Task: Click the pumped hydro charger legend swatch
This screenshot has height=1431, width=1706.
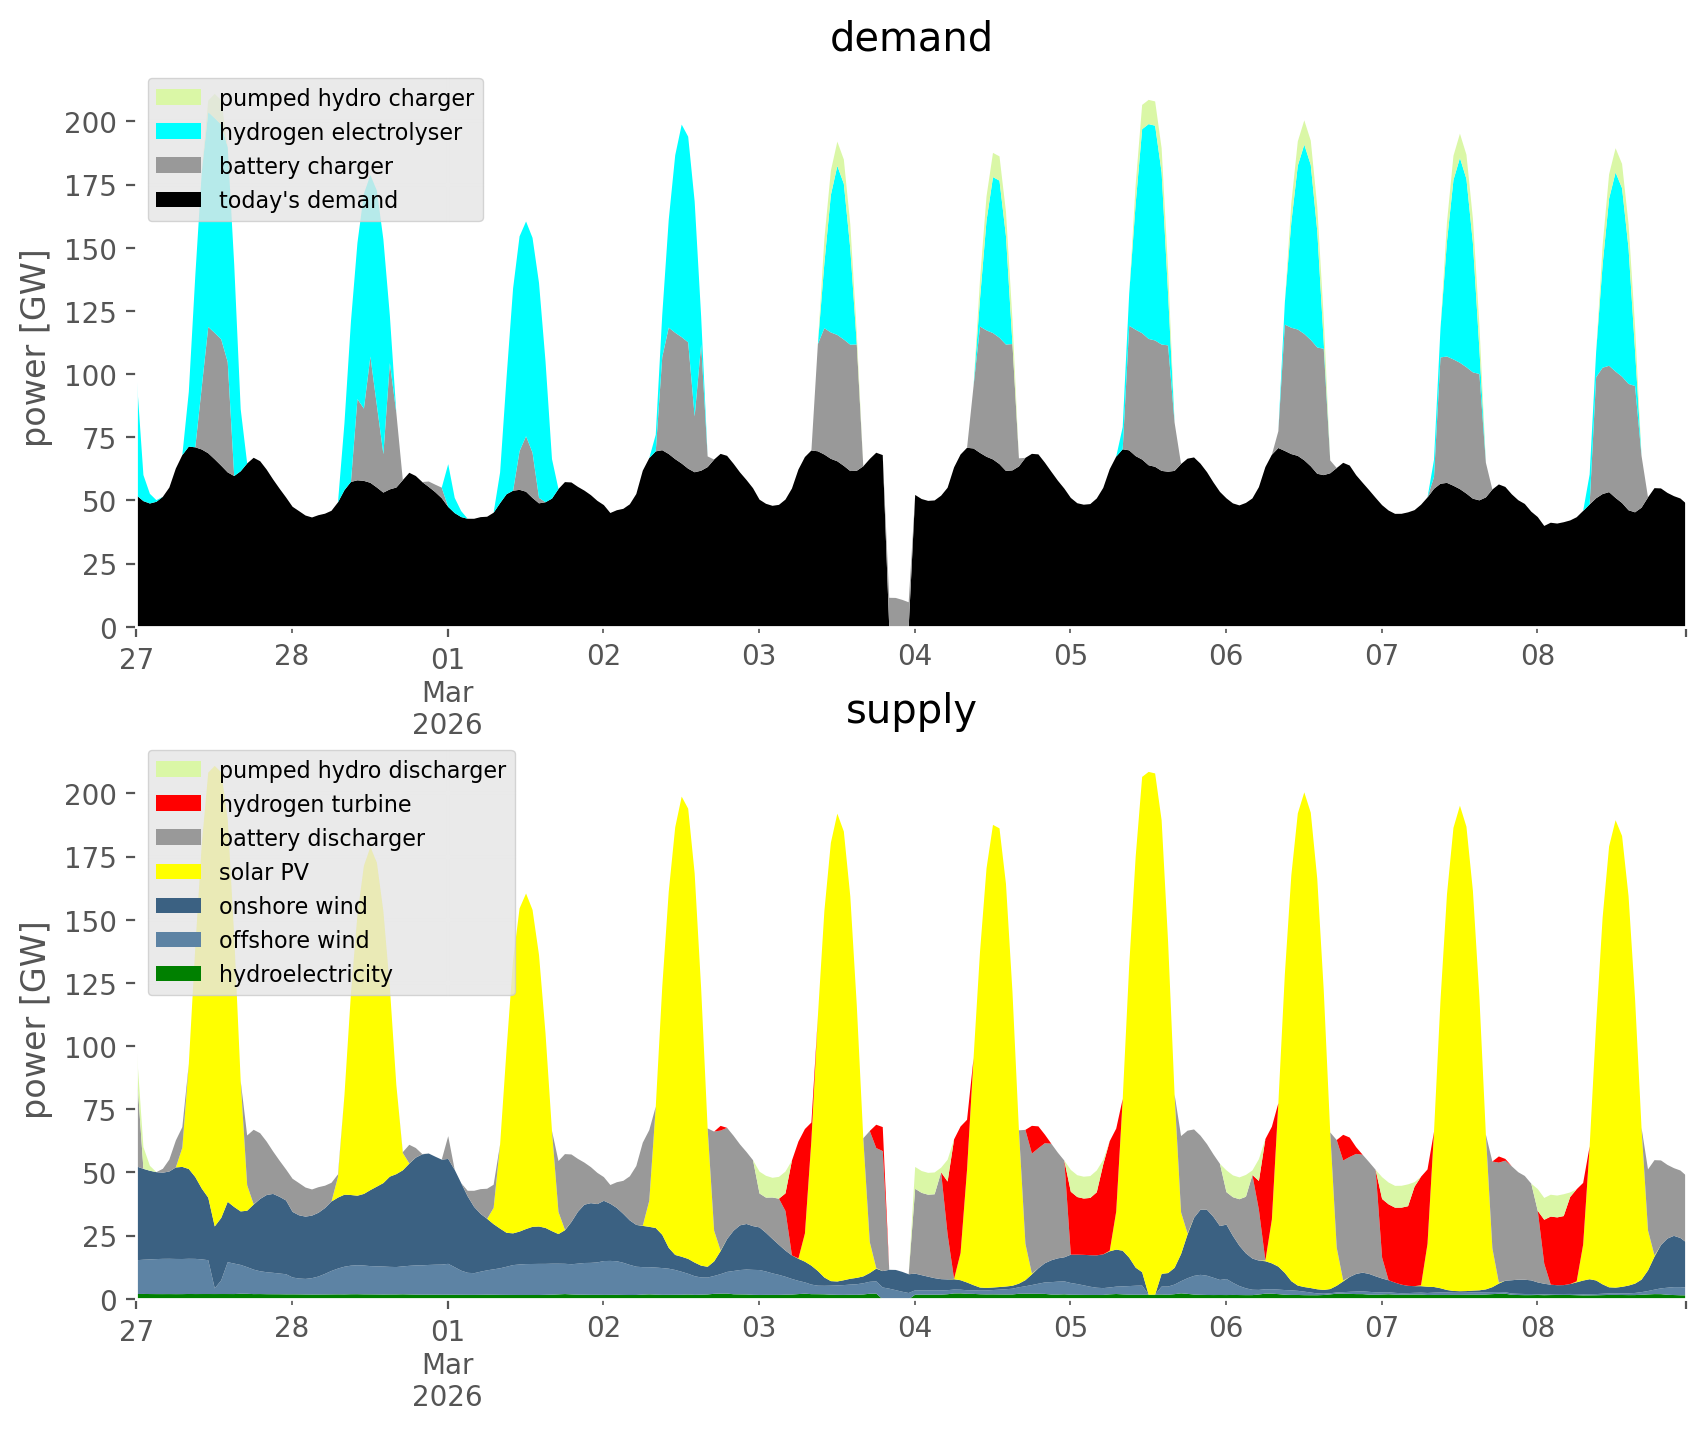Action: [x=179, y=98]
